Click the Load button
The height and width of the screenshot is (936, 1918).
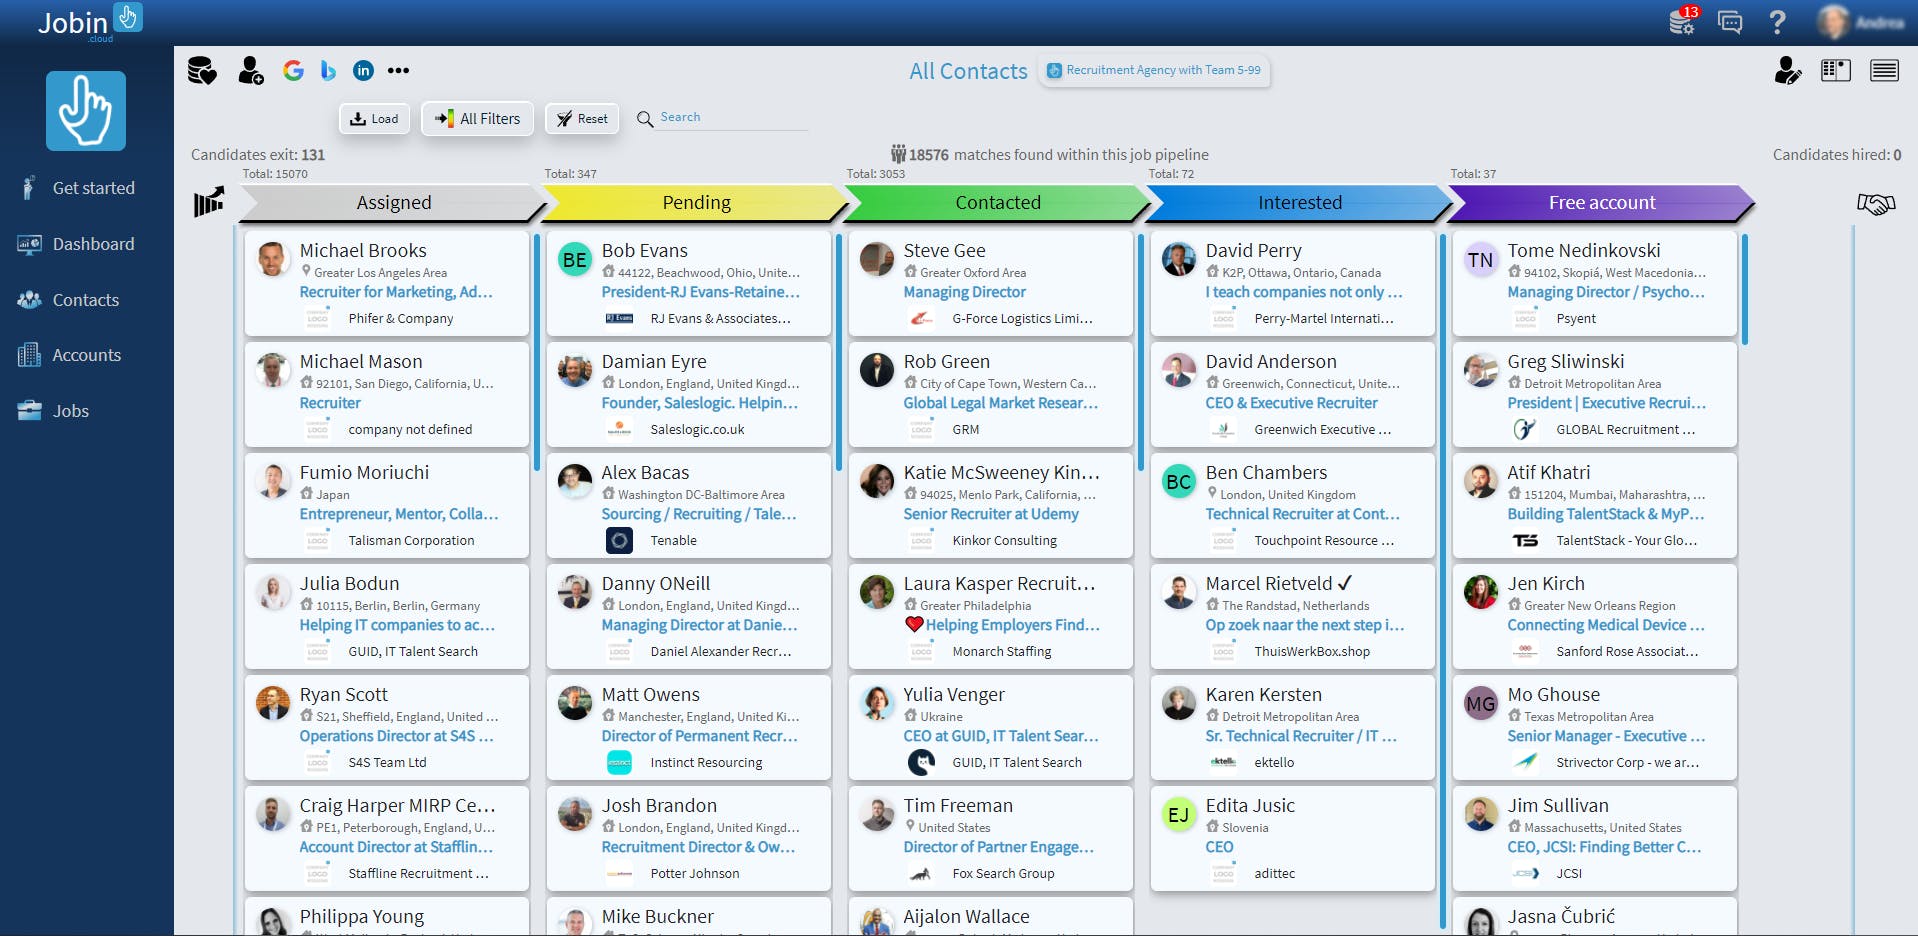(x=374, y=118)
